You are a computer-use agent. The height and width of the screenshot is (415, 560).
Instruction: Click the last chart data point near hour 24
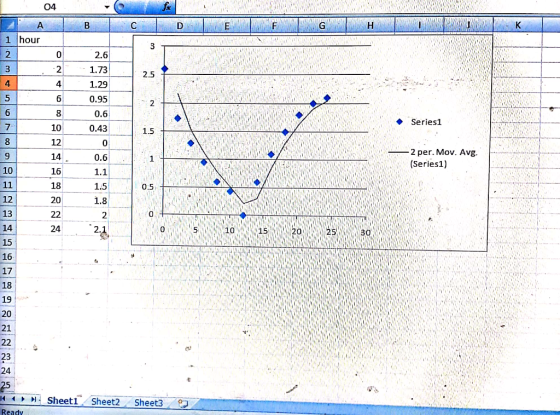coord(327,98)
